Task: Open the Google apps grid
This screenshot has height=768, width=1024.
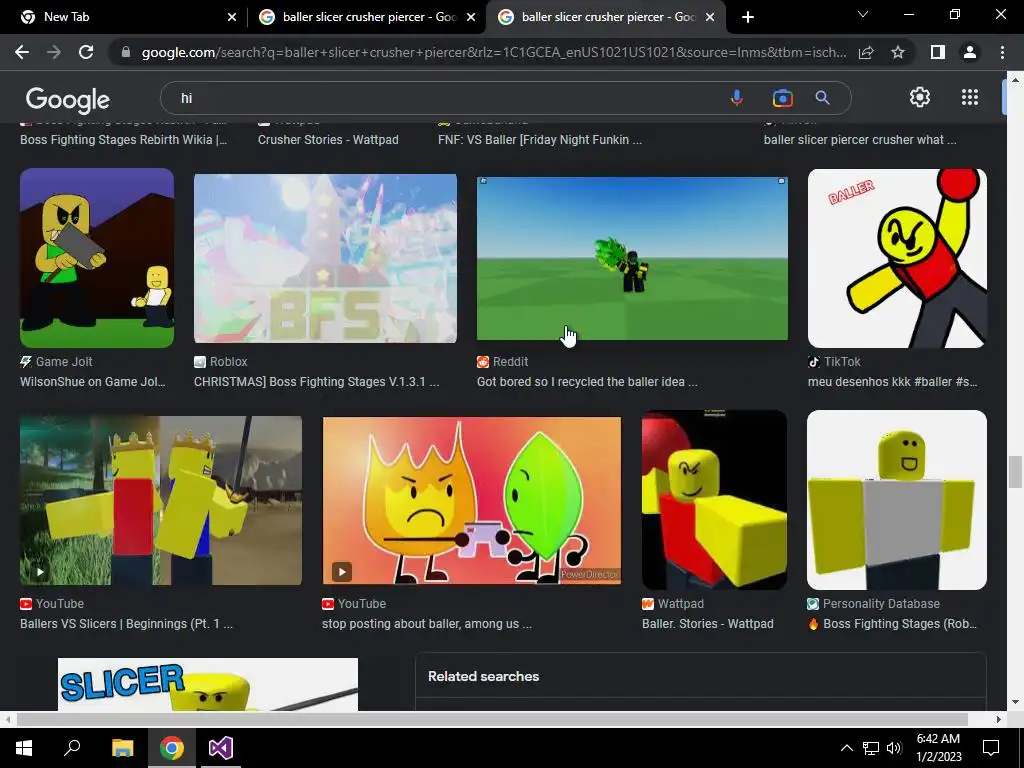Action: click(970, 97)
